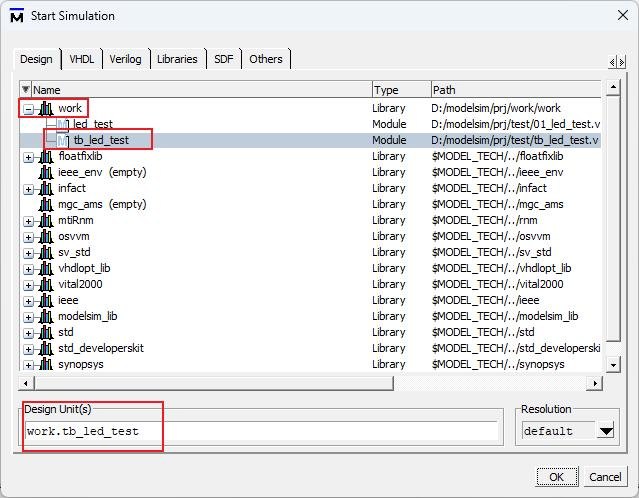This screenshot has width=639, height=498.
Task: Click the sv_std library icon
Action: click(46, 252)
